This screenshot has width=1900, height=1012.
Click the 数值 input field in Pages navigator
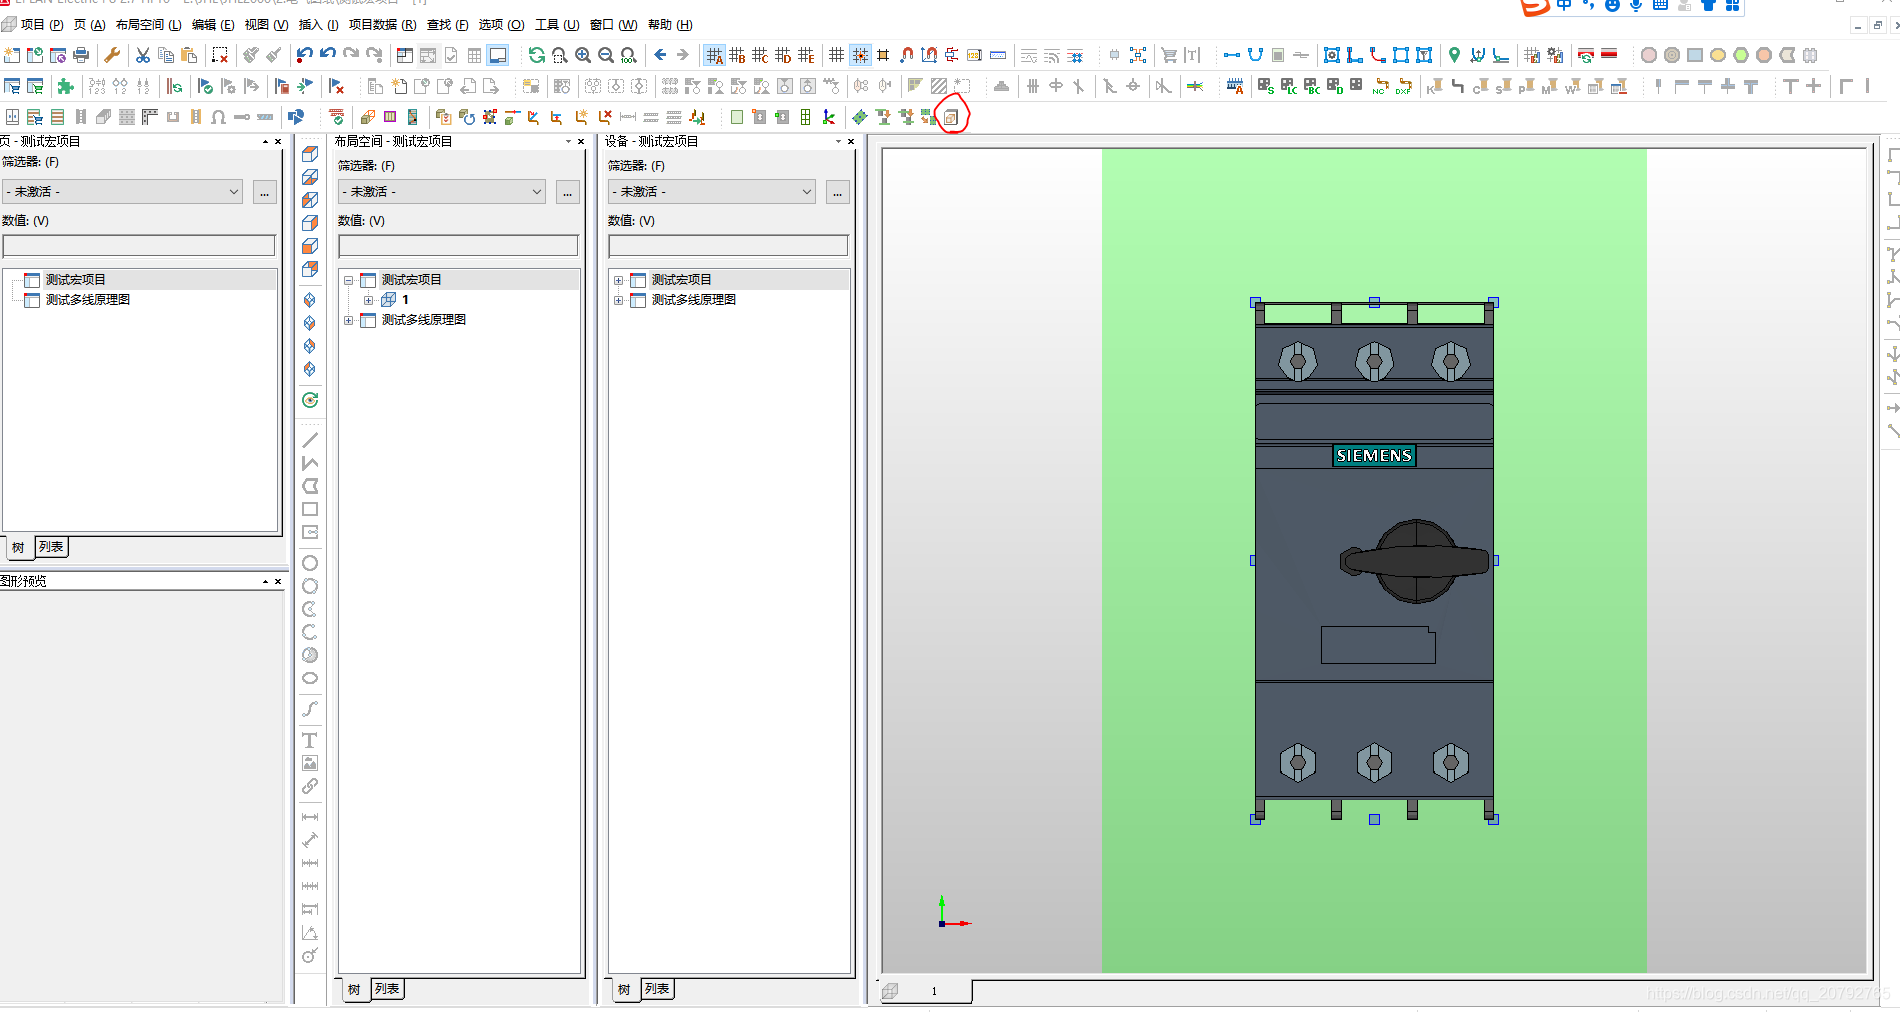pyautogui.click(x=139, y=245)
